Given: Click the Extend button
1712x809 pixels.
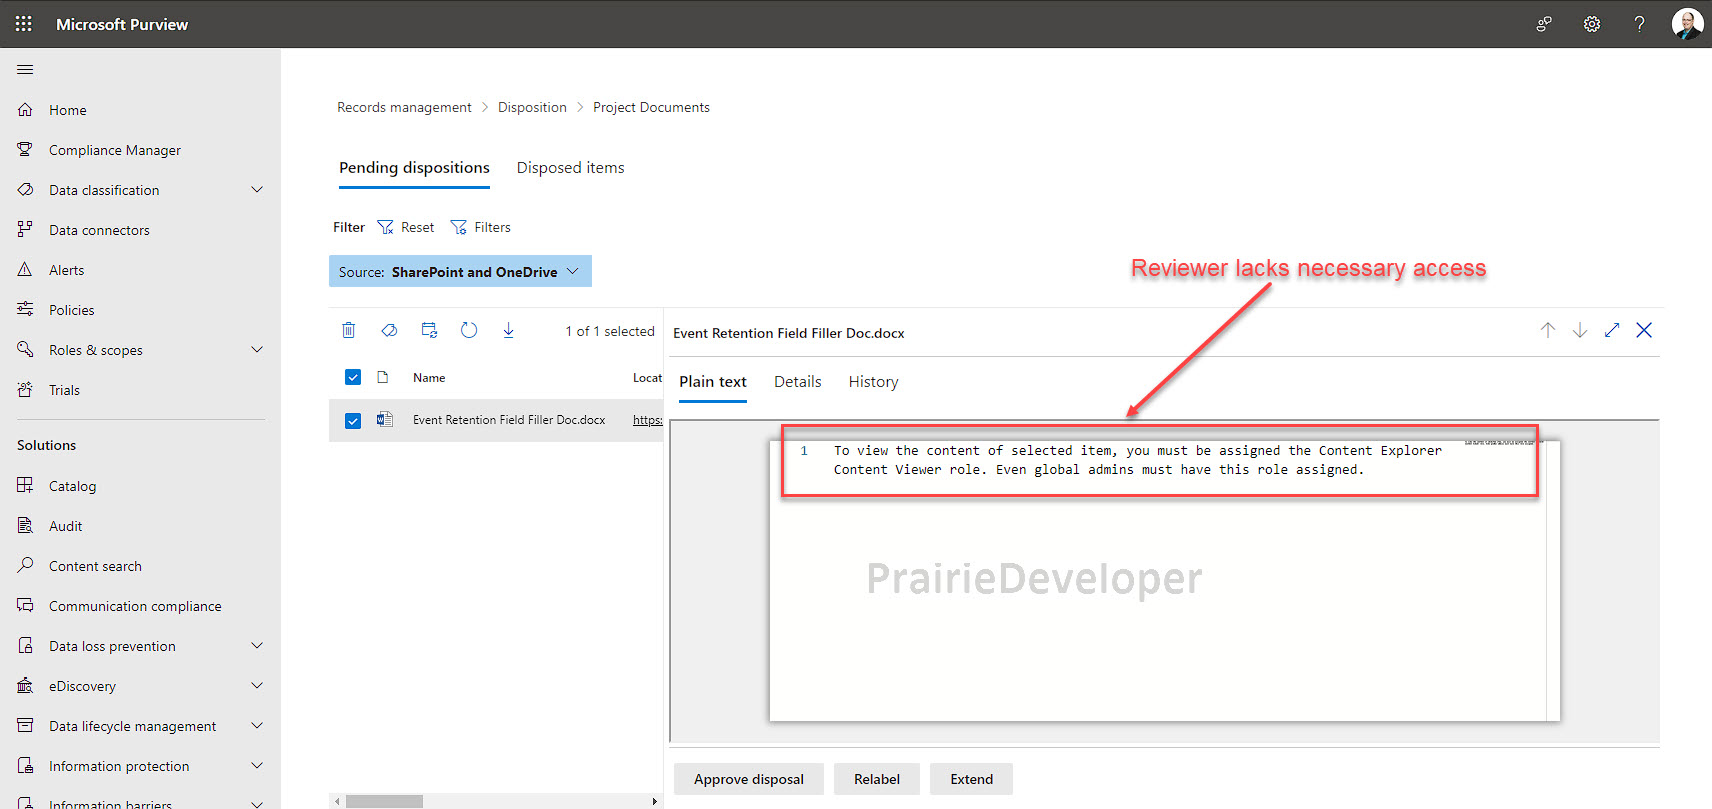Looking at the screenshot, I should click(971, 779).
